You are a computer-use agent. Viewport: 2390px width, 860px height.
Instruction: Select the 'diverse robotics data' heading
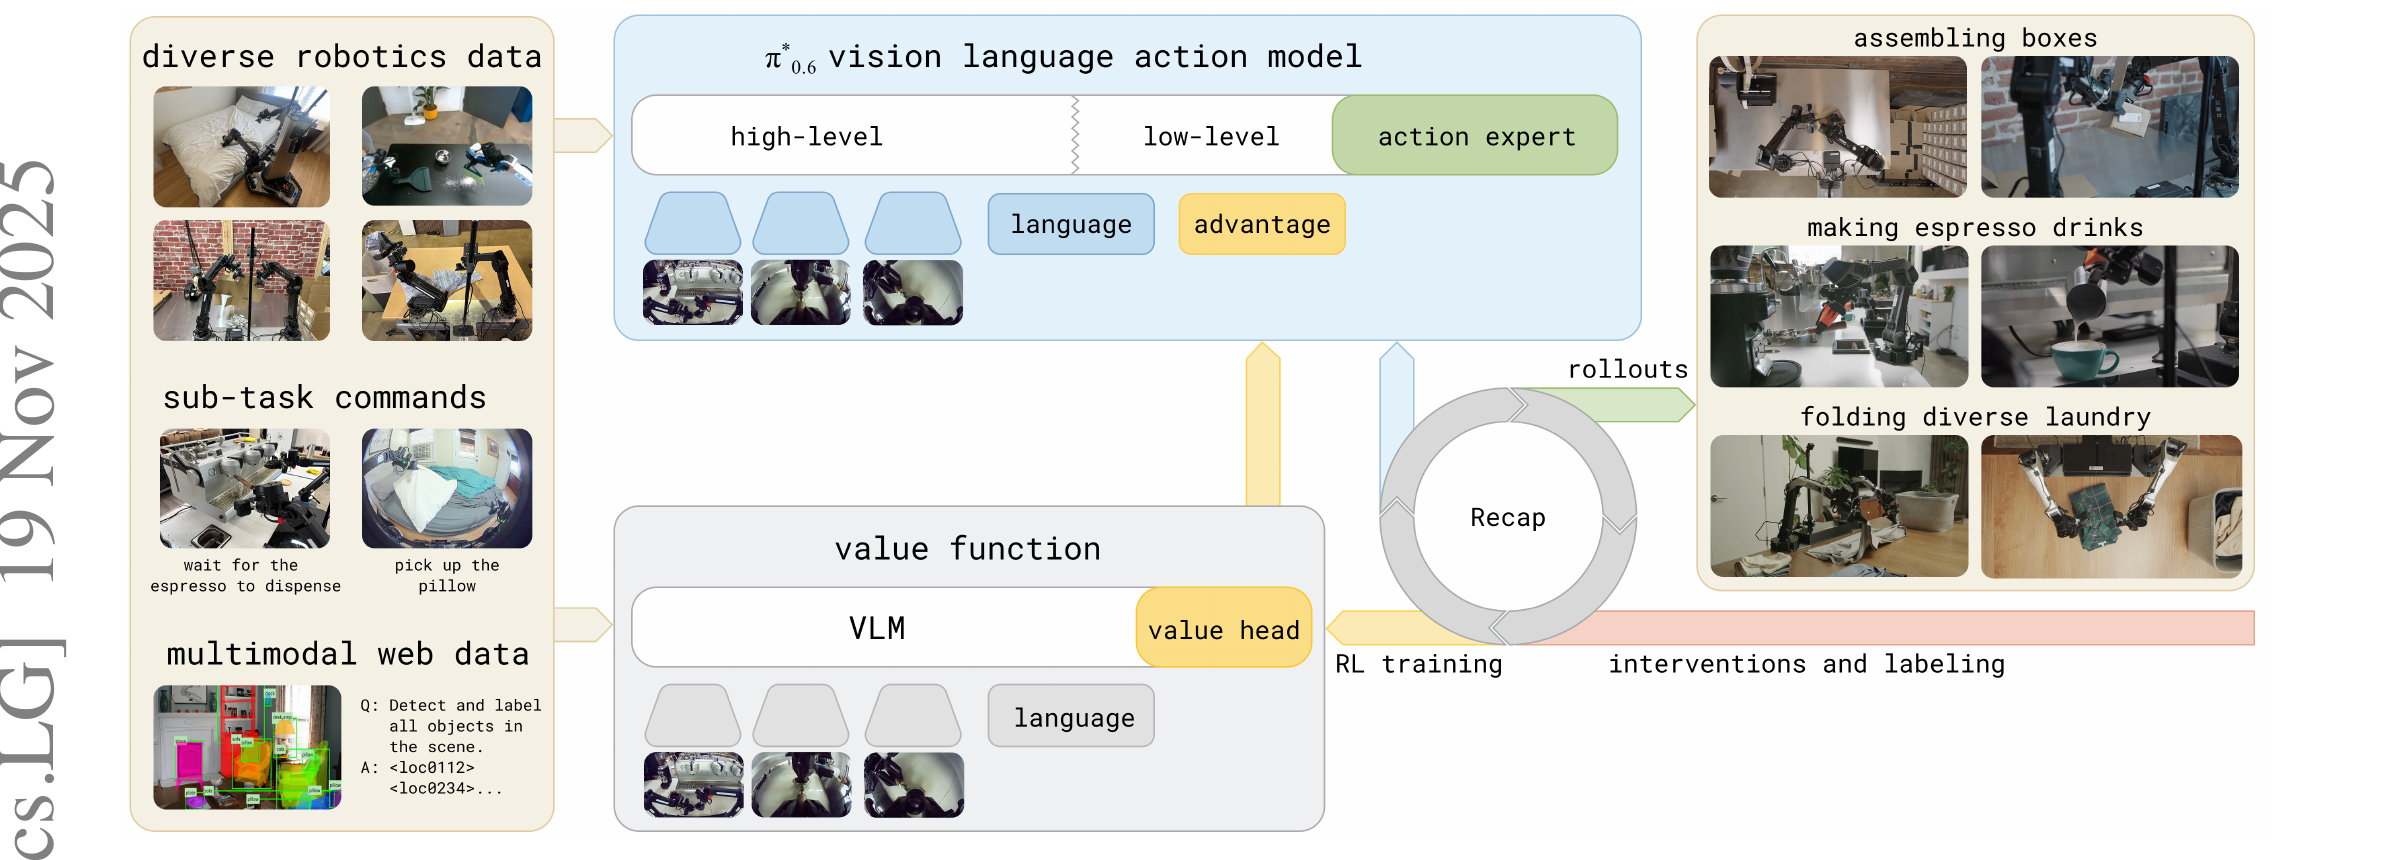point(342,56)
